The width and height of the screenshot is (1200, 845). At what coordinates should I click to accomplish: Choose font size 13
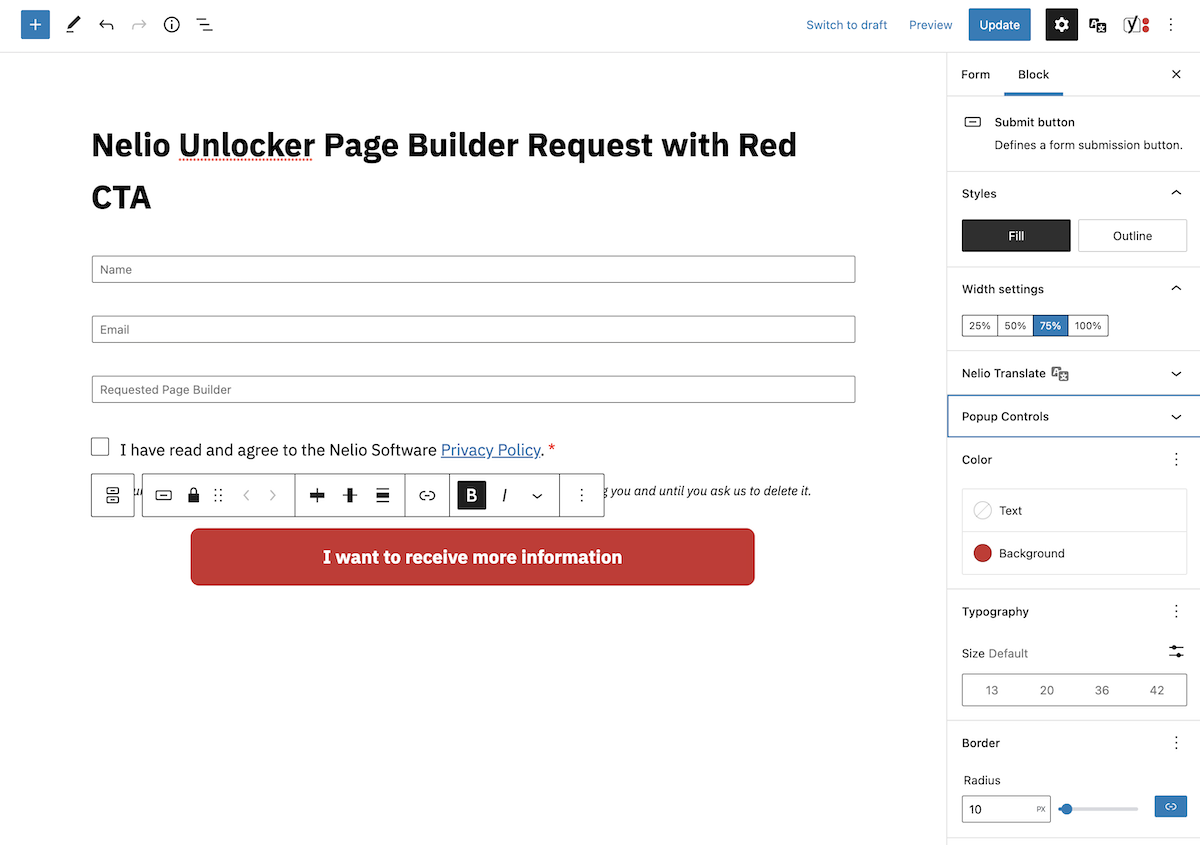tap(992, 690)
